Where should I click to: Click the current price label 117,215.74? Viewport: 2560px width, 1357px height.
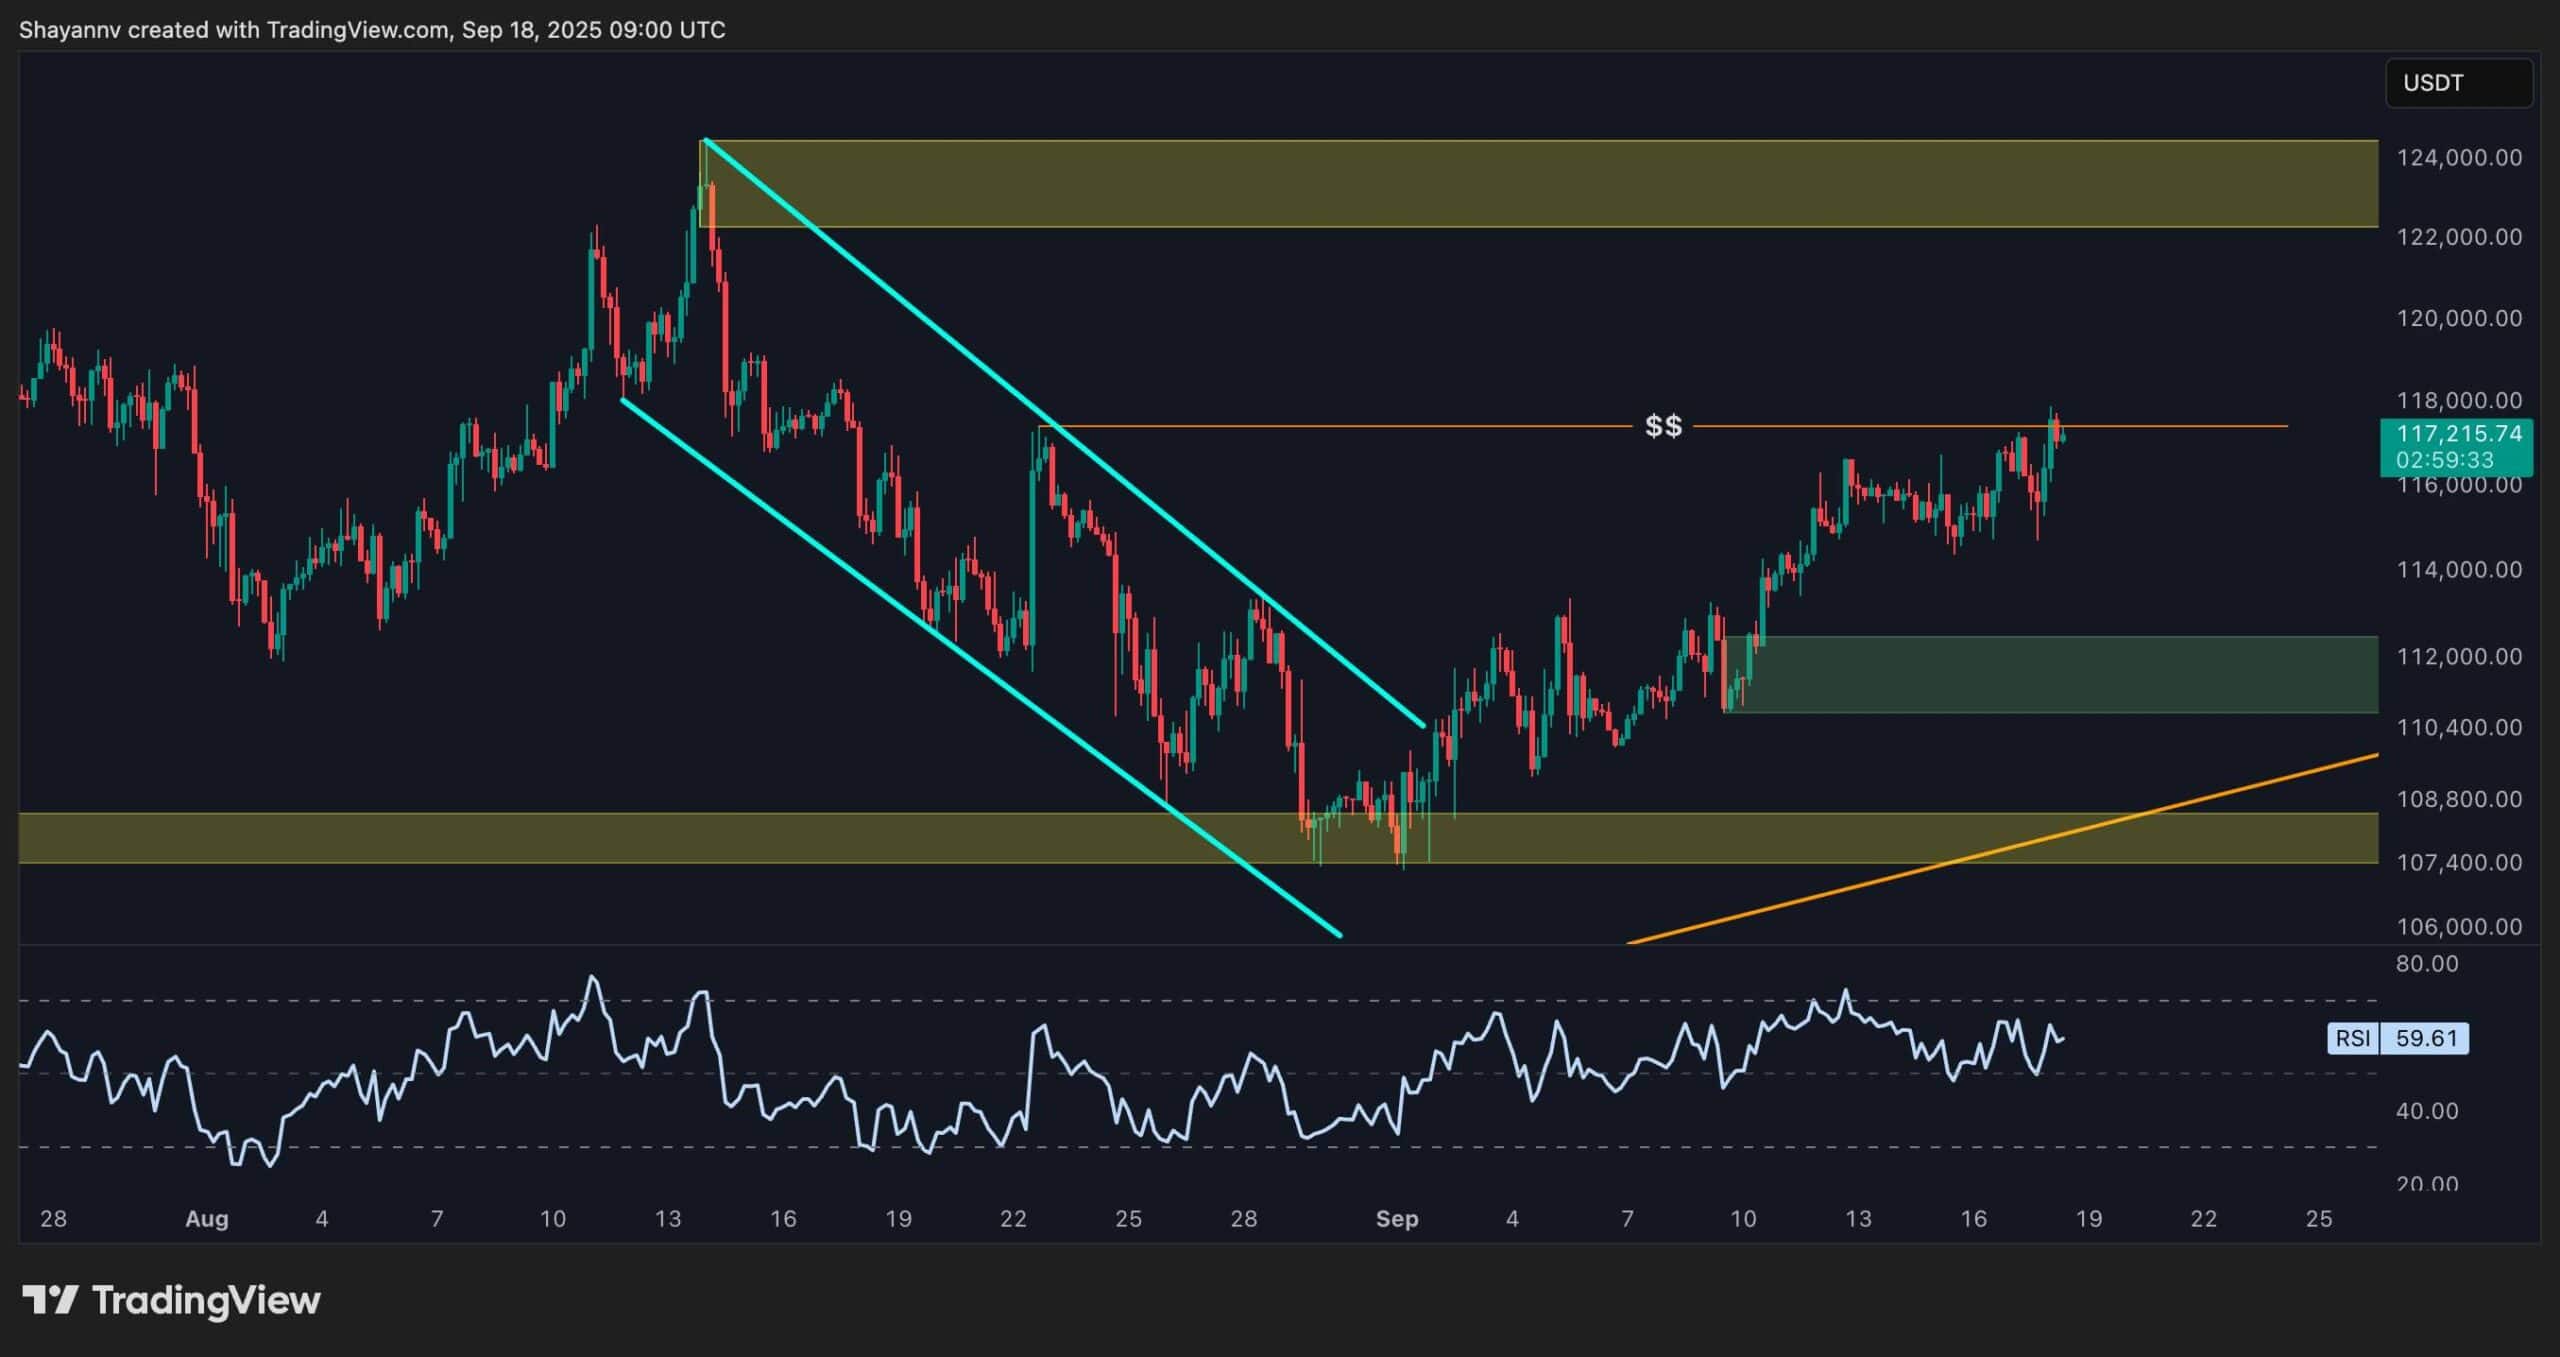[2459, 434]
